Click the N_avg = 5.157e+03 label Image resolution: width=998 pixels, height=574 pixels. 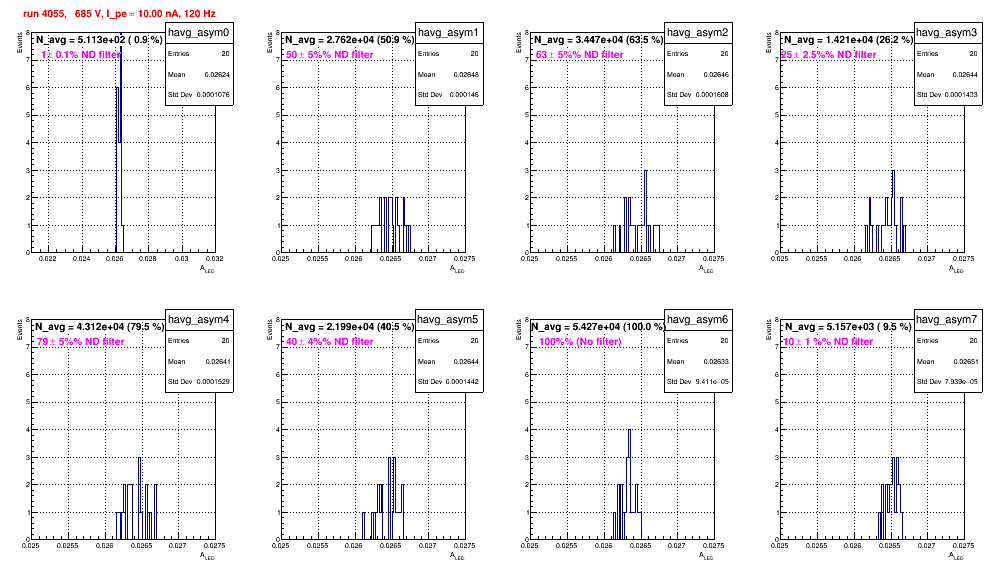pyautogui.click(x=848, y=326)
